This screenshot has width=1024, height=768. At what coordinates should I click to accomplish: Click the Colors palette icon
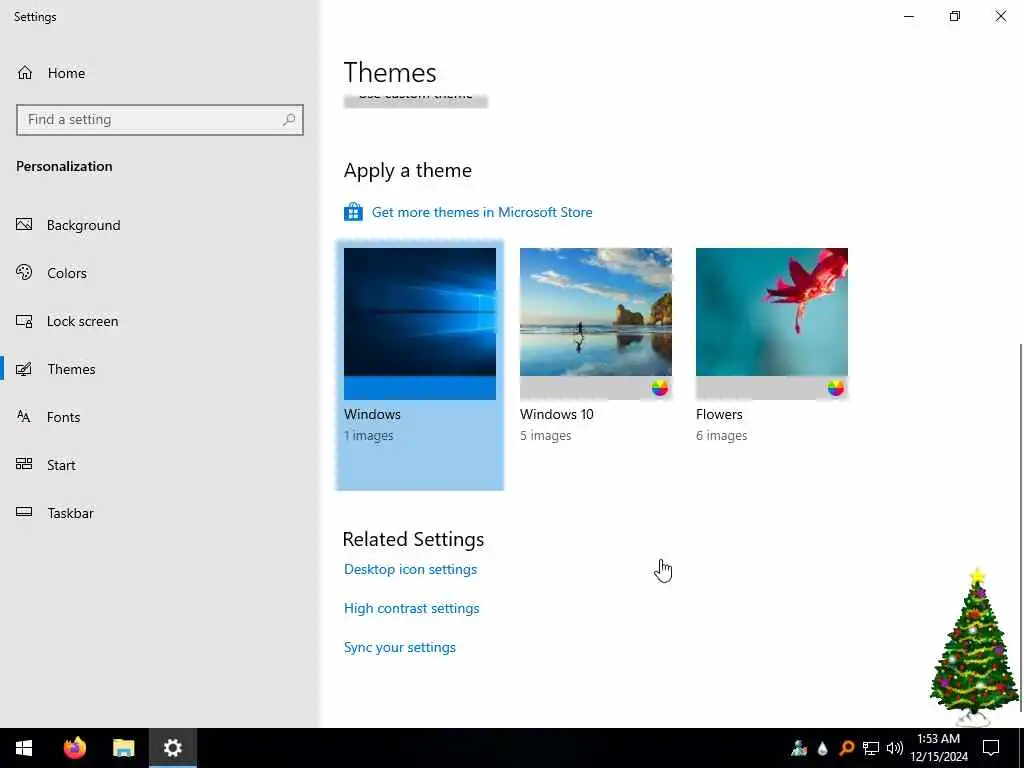(x=24, y=272)
